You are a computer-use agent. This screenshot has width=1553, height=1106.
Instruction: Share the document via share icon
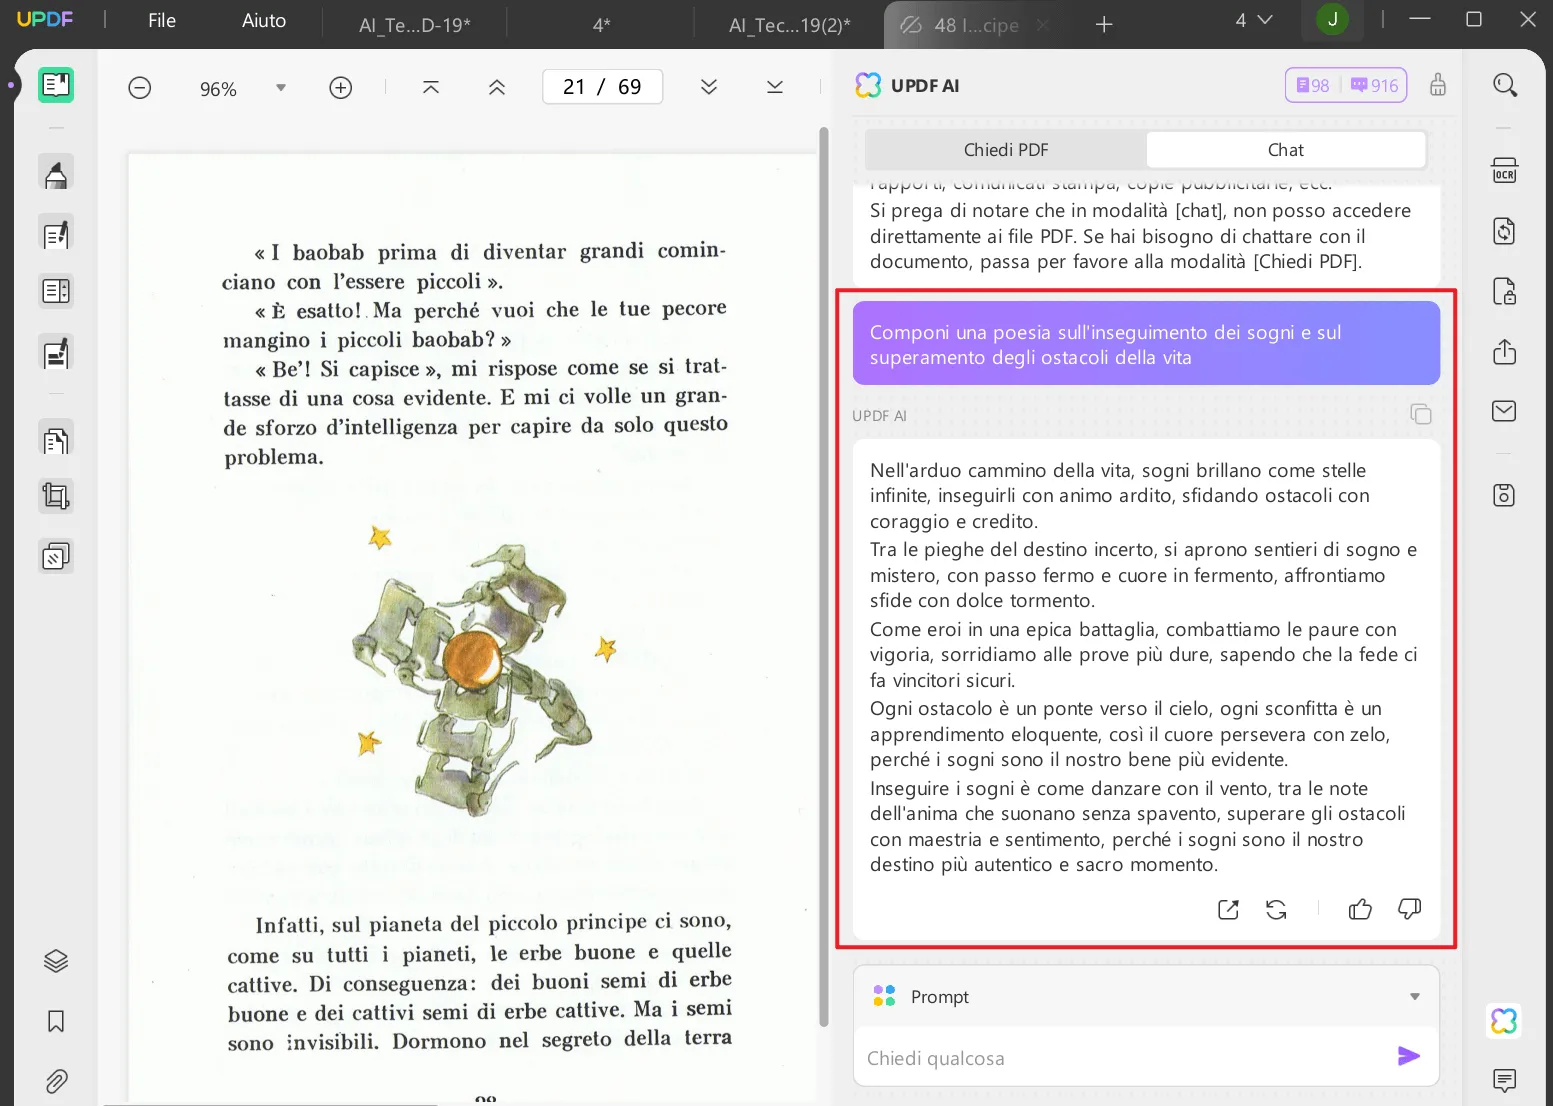click(1505, 352)
